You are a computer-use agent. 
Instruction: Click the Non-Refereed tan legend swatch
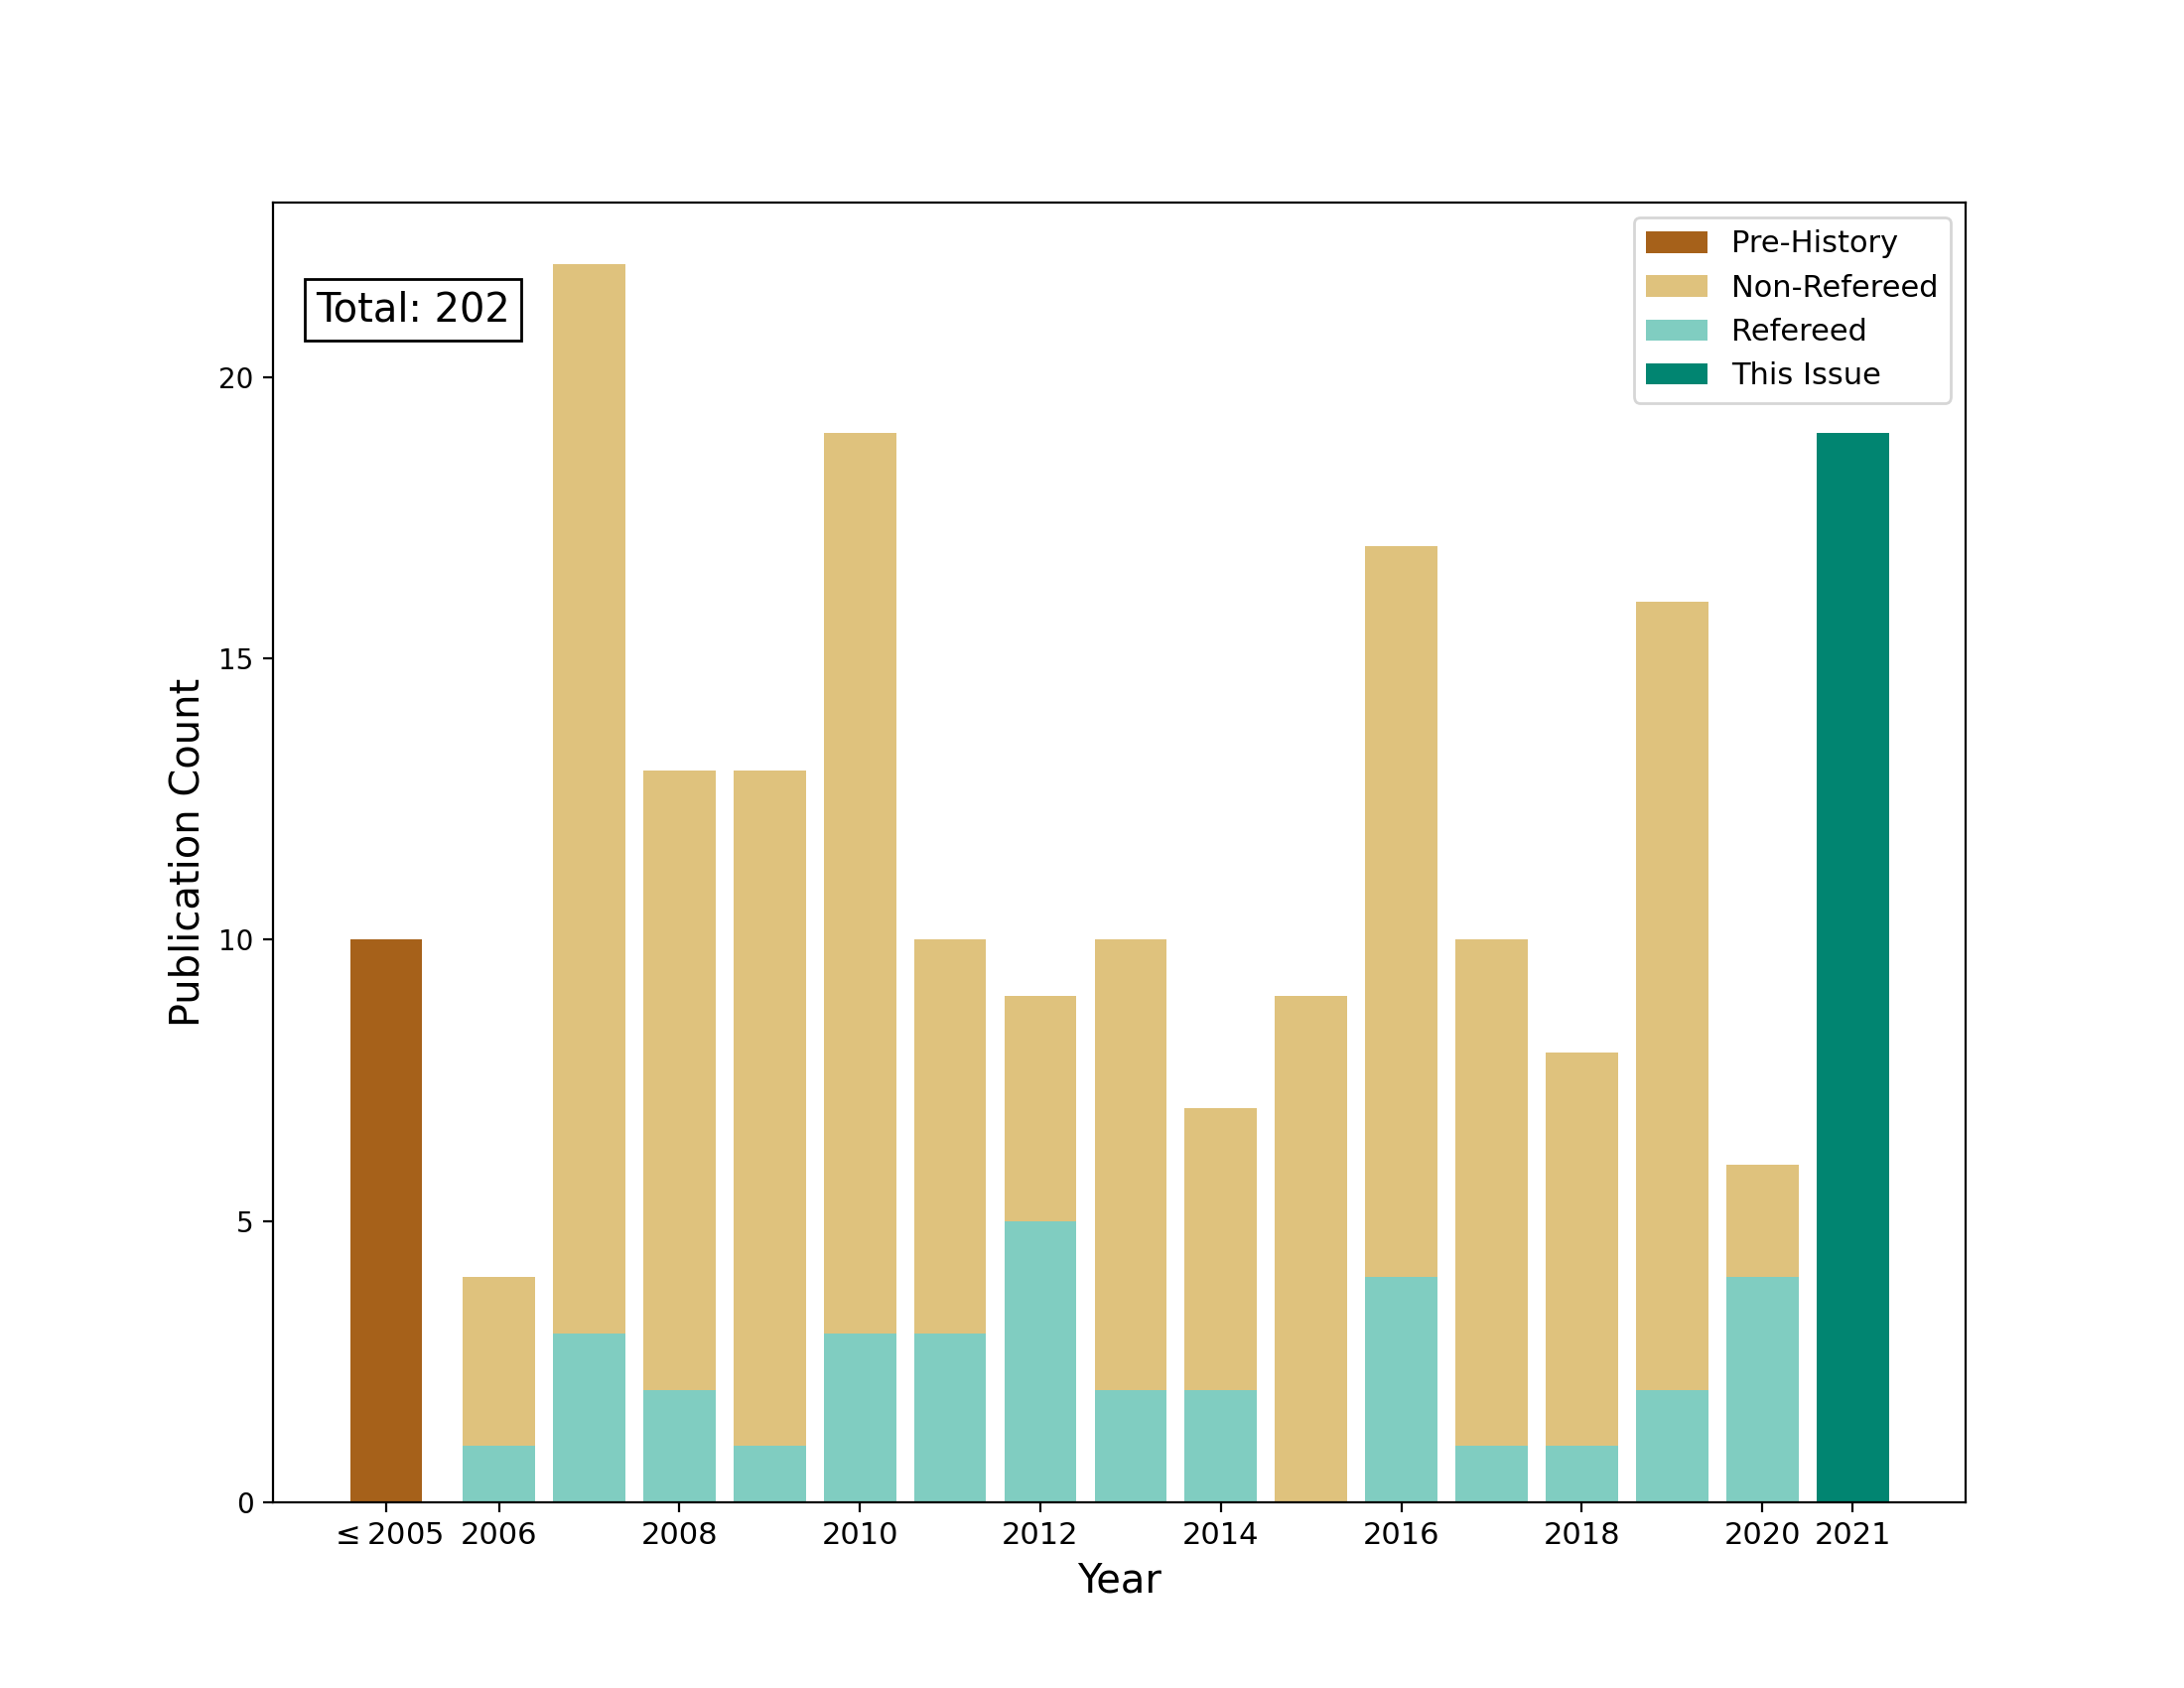click(1677, 286)
